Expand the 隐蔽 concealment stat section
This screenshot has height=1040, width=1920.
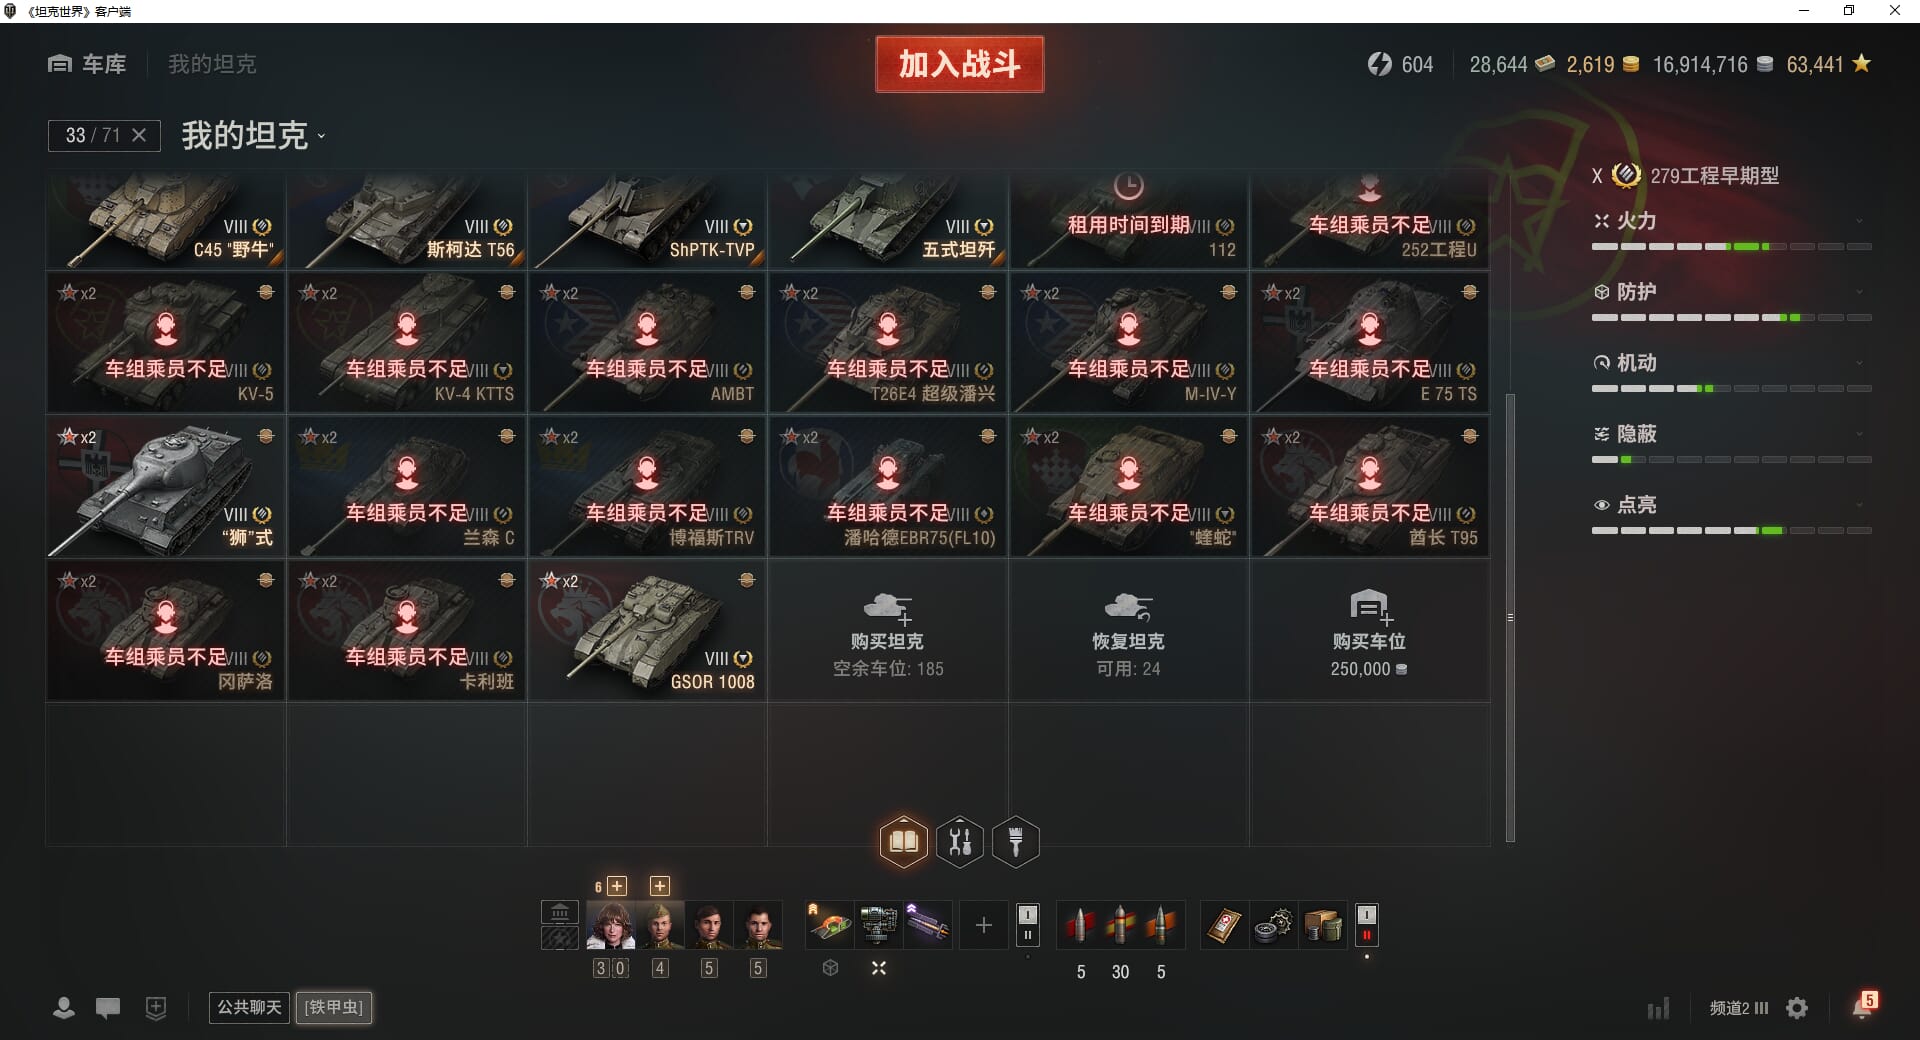(1731, 434)
